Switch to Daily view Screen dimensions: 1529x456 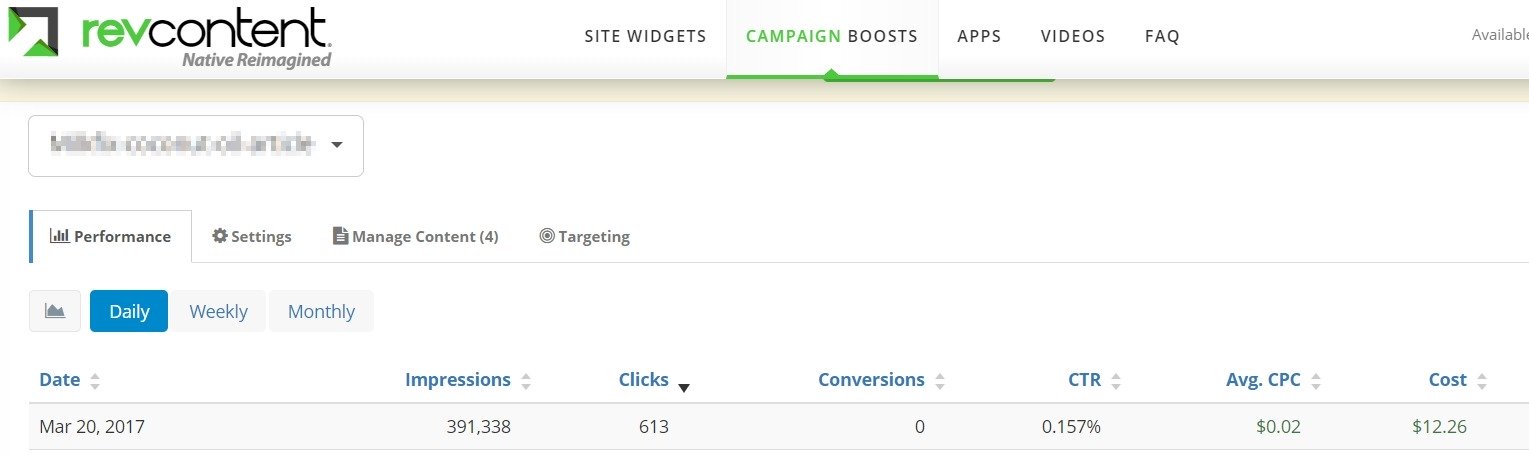[129, 311]
